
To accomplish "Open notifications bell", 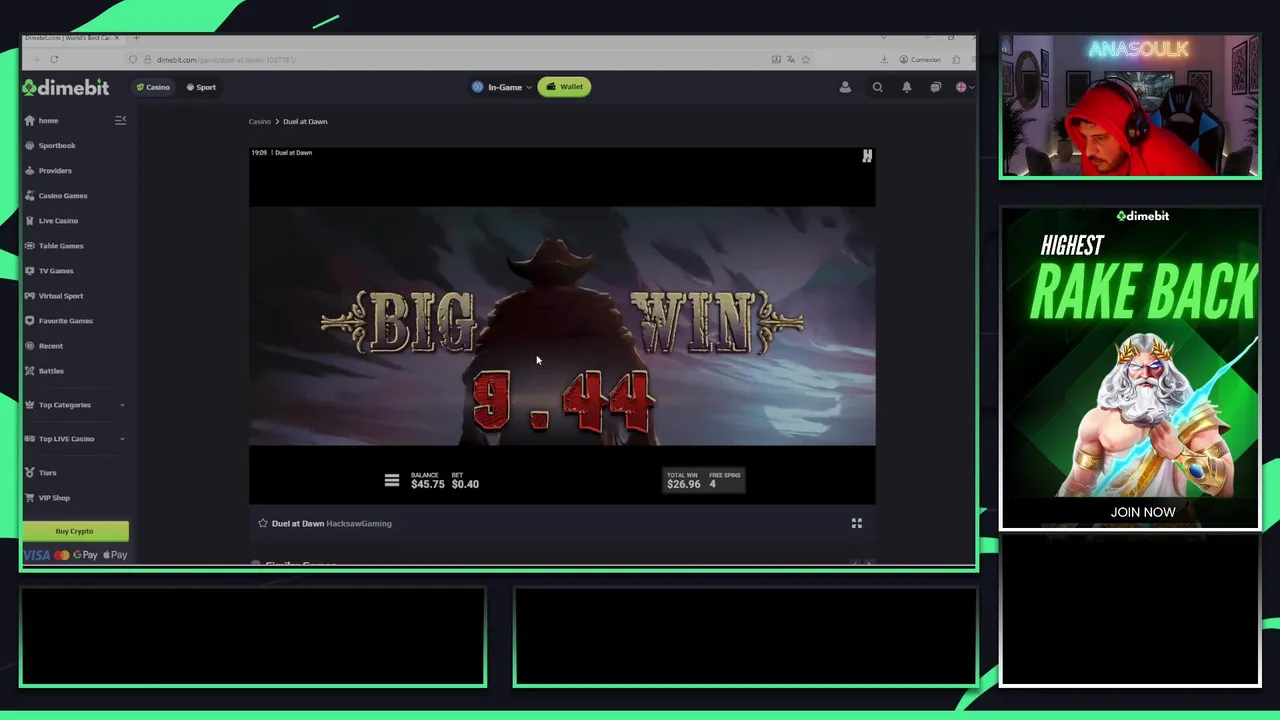I will (x=906, y=87).
